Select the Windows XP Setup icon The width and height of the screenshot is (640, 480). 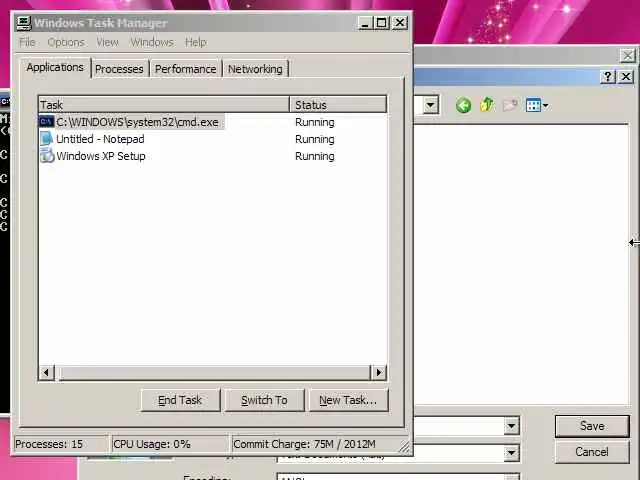47,156
